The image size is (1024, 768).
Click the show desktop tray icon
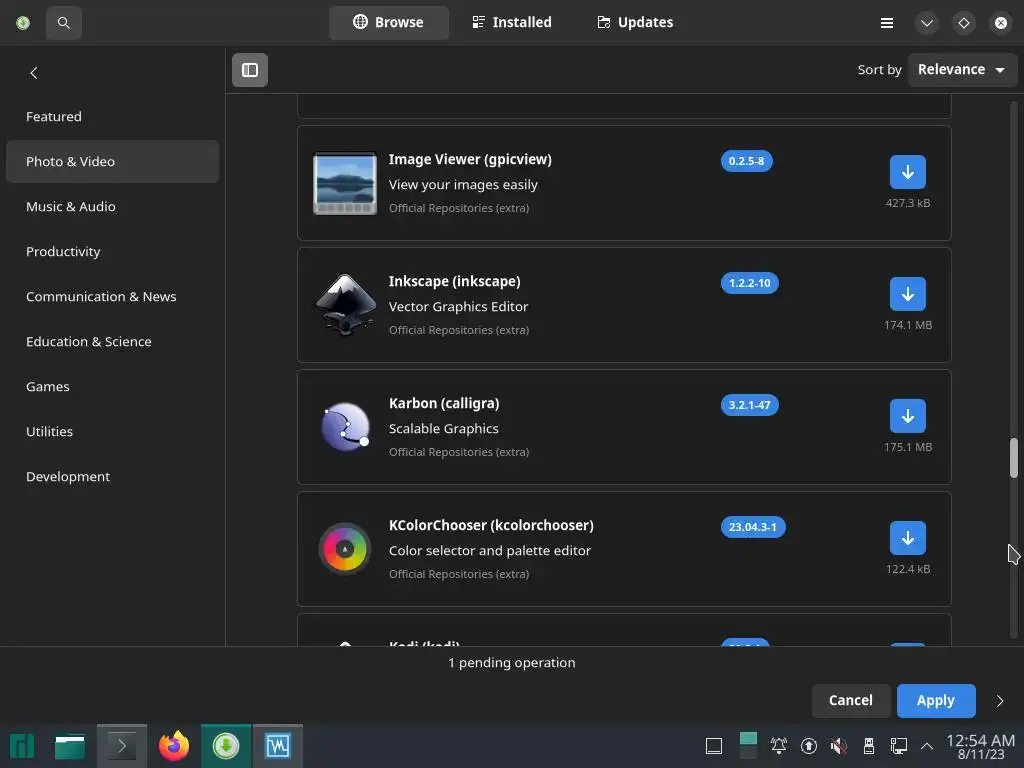click(x=714, y=746)
